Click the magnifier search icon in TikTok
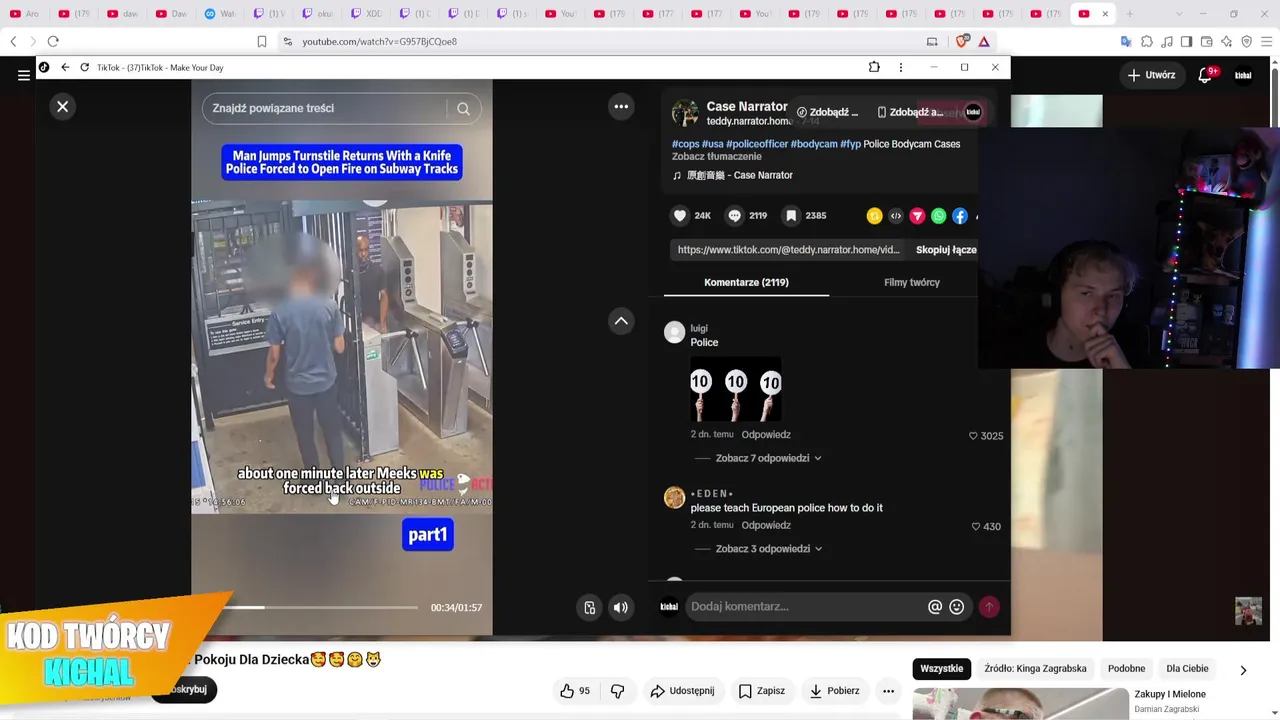This screenshot has width=1280, height=720. tap(463, 108)
